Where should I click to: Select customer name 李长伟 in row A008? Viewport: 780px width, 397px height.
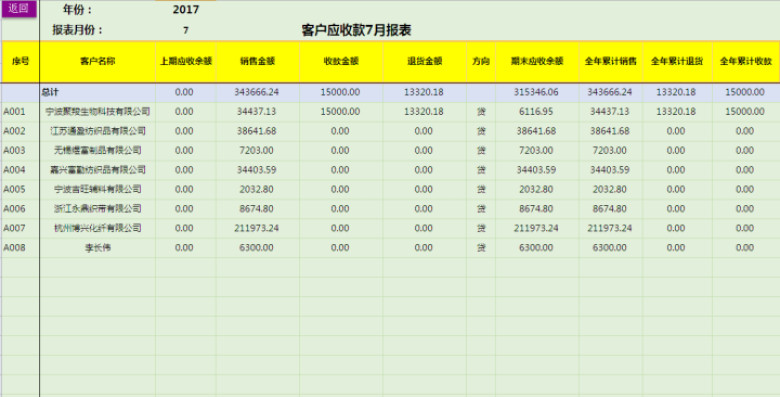pyautogui.click(x=98, y=248)
